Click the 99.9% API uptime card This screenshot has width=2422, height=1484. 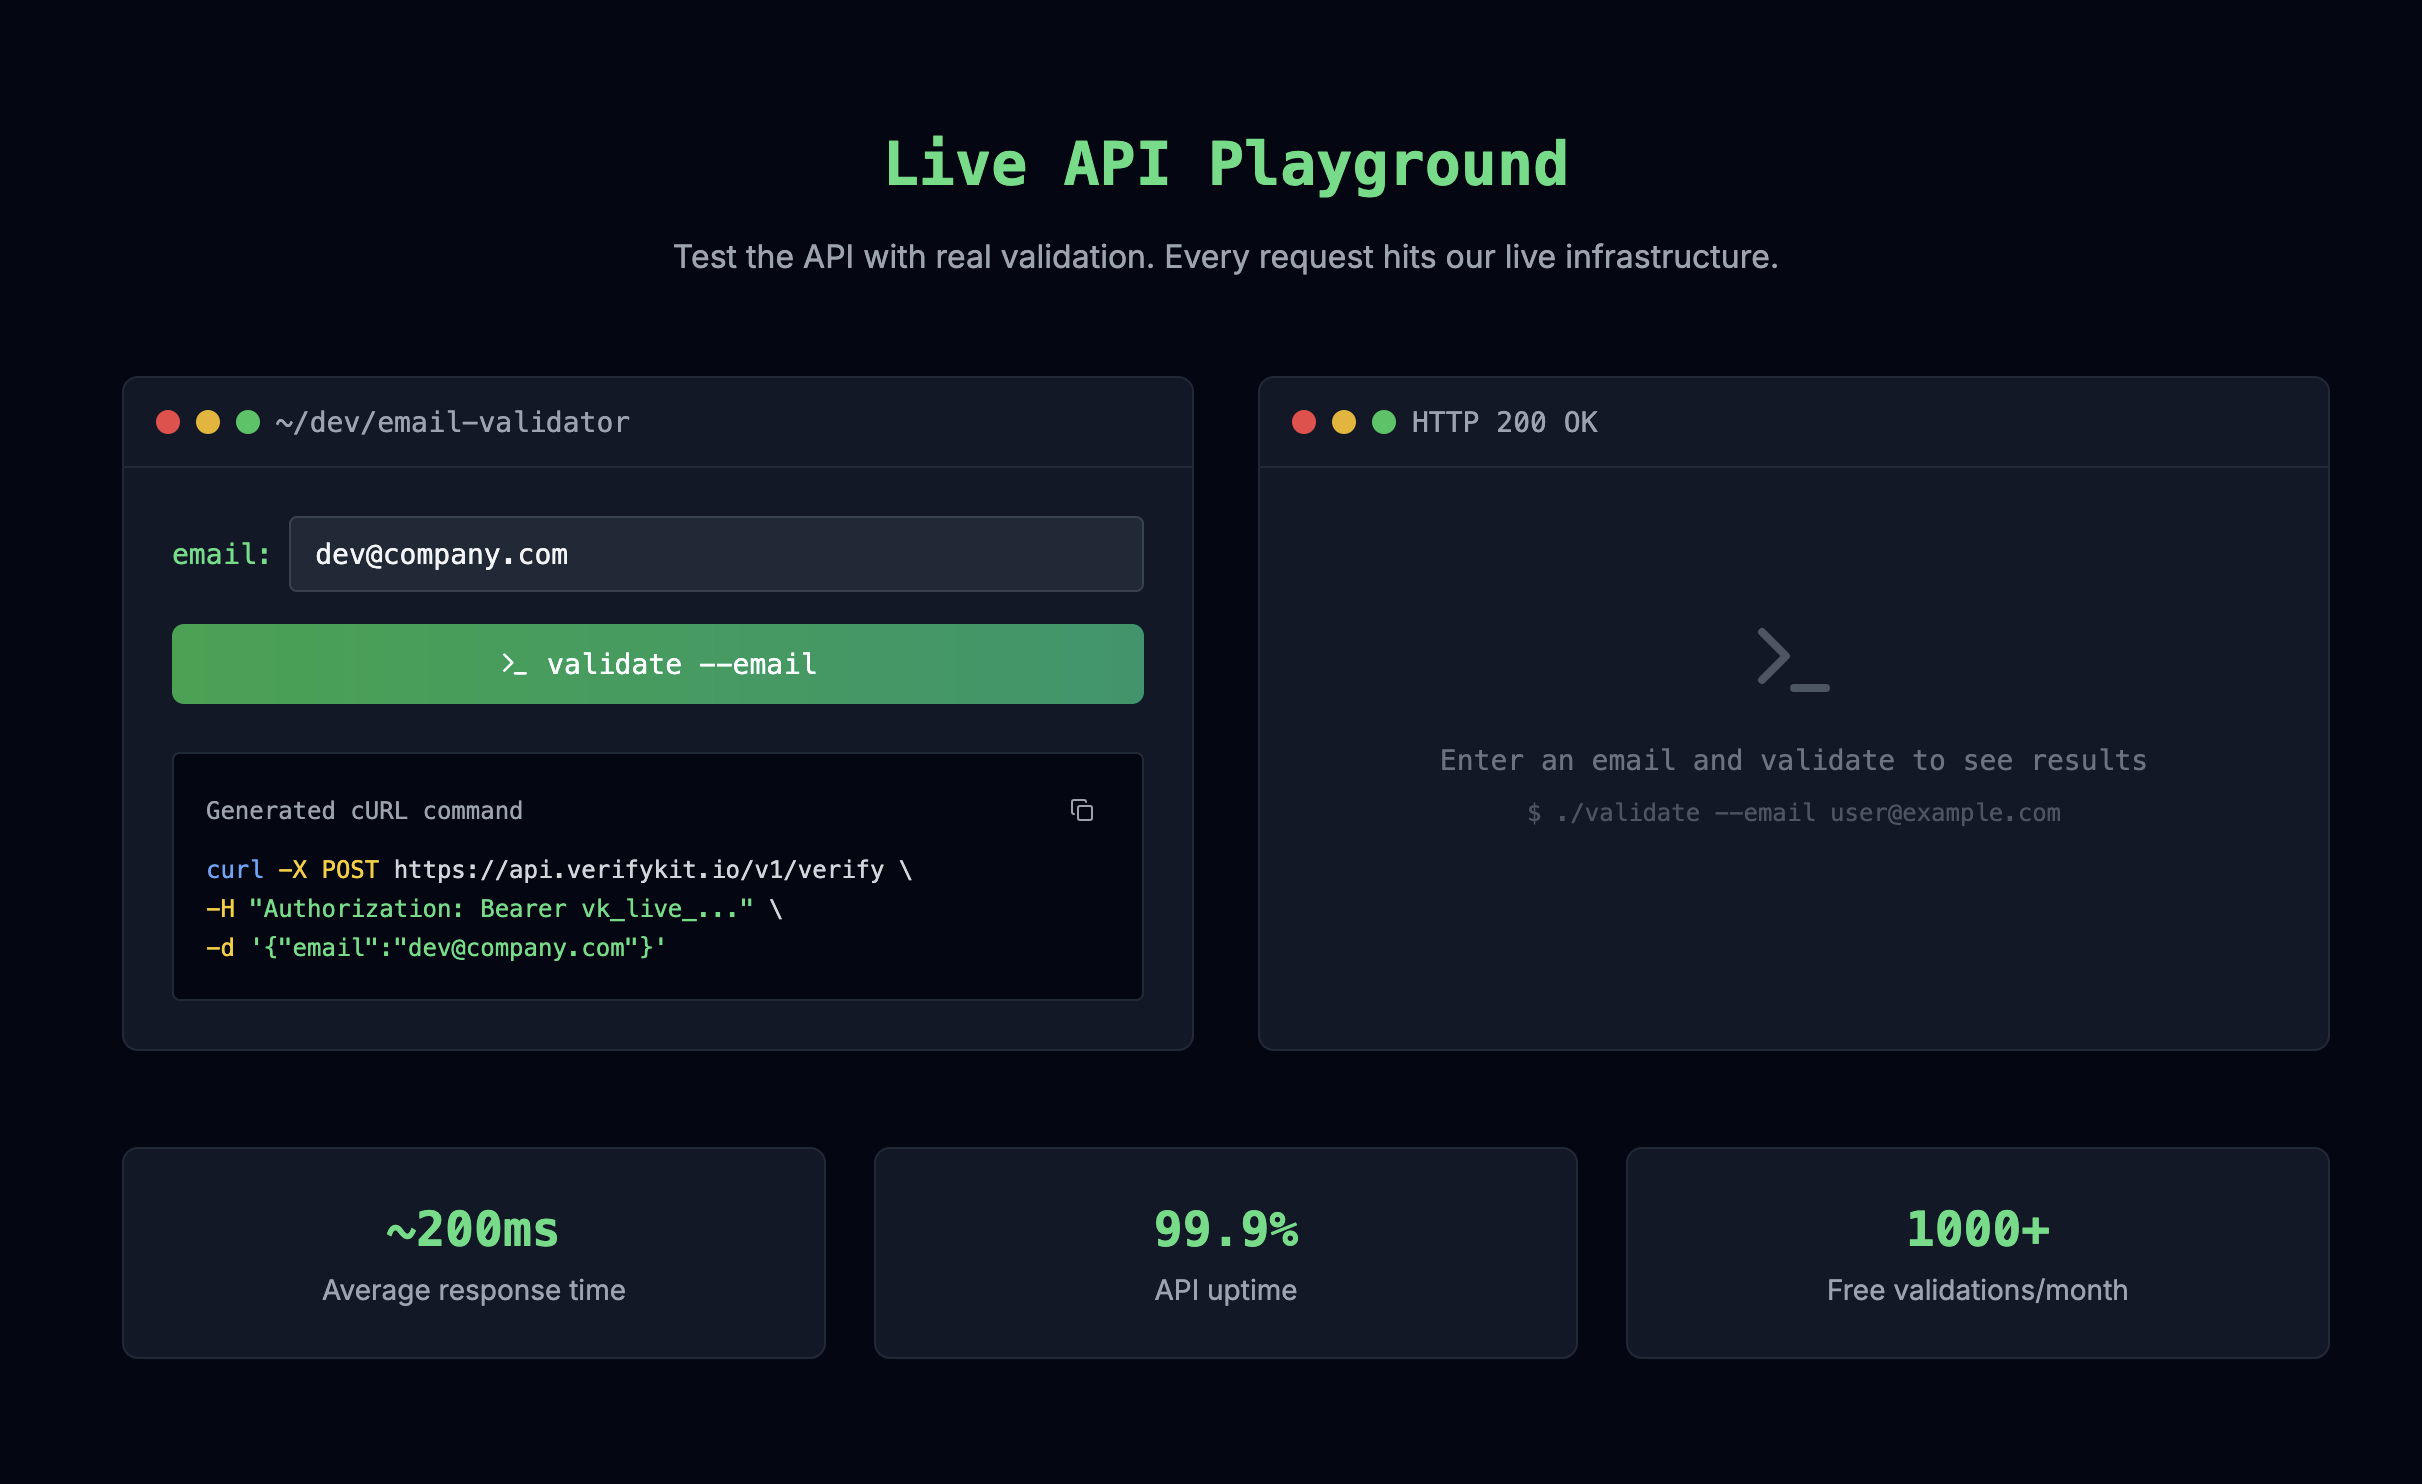1226,1252
